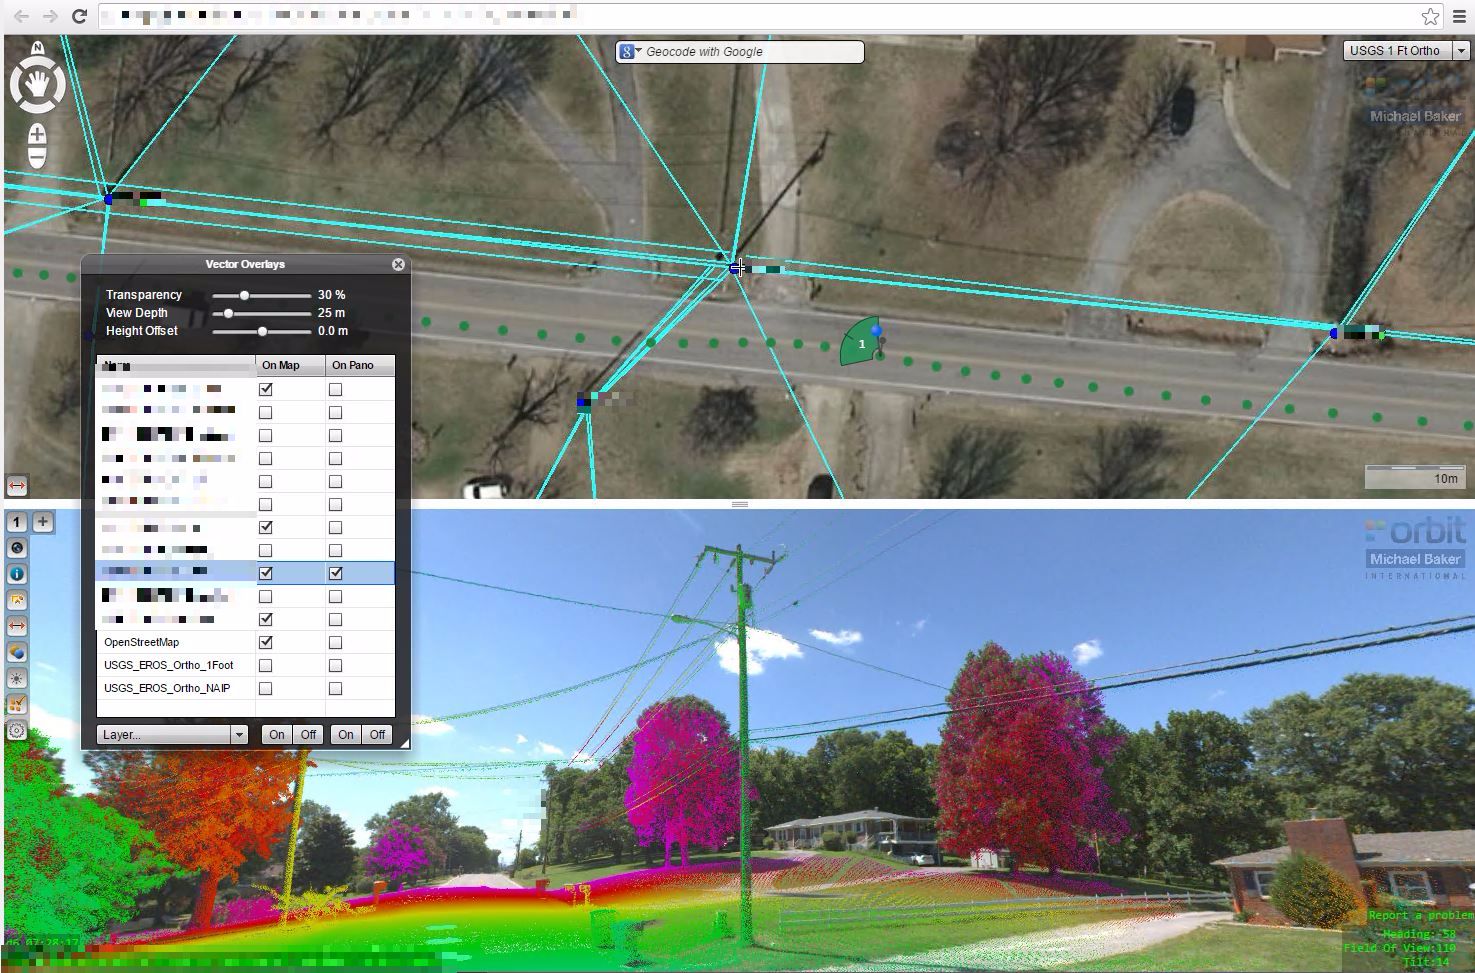Open the settings gear in pano toolbar

pyautogui.click(x=17, y=731)
